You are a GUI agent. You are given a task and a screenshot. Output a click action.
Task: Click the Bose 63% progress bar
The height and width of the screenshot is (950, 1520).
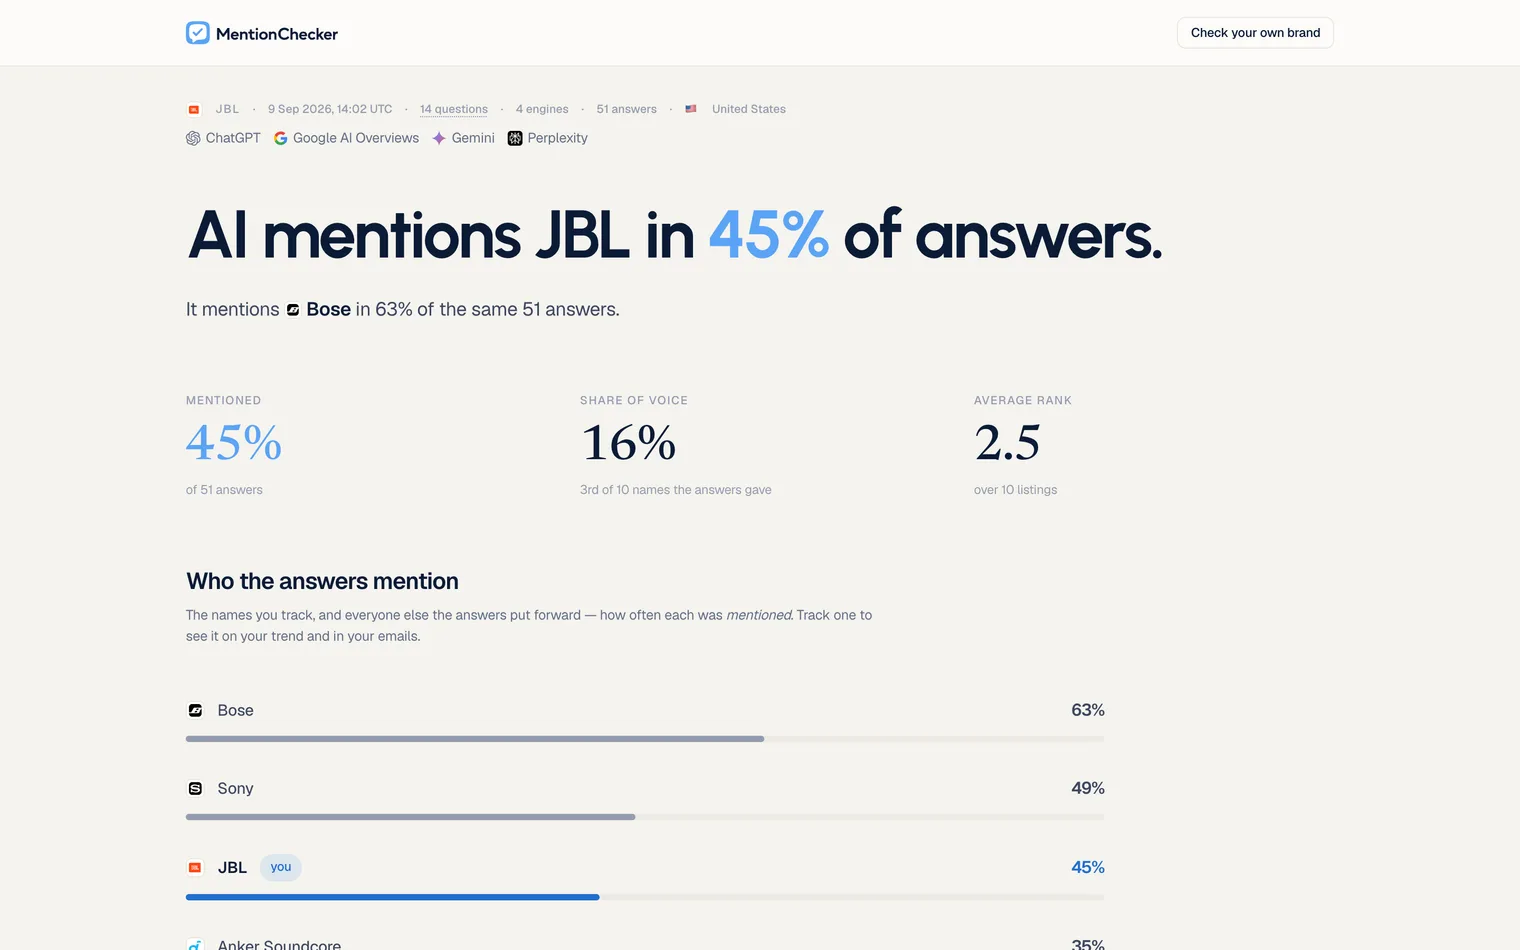(x=645, y=739)
